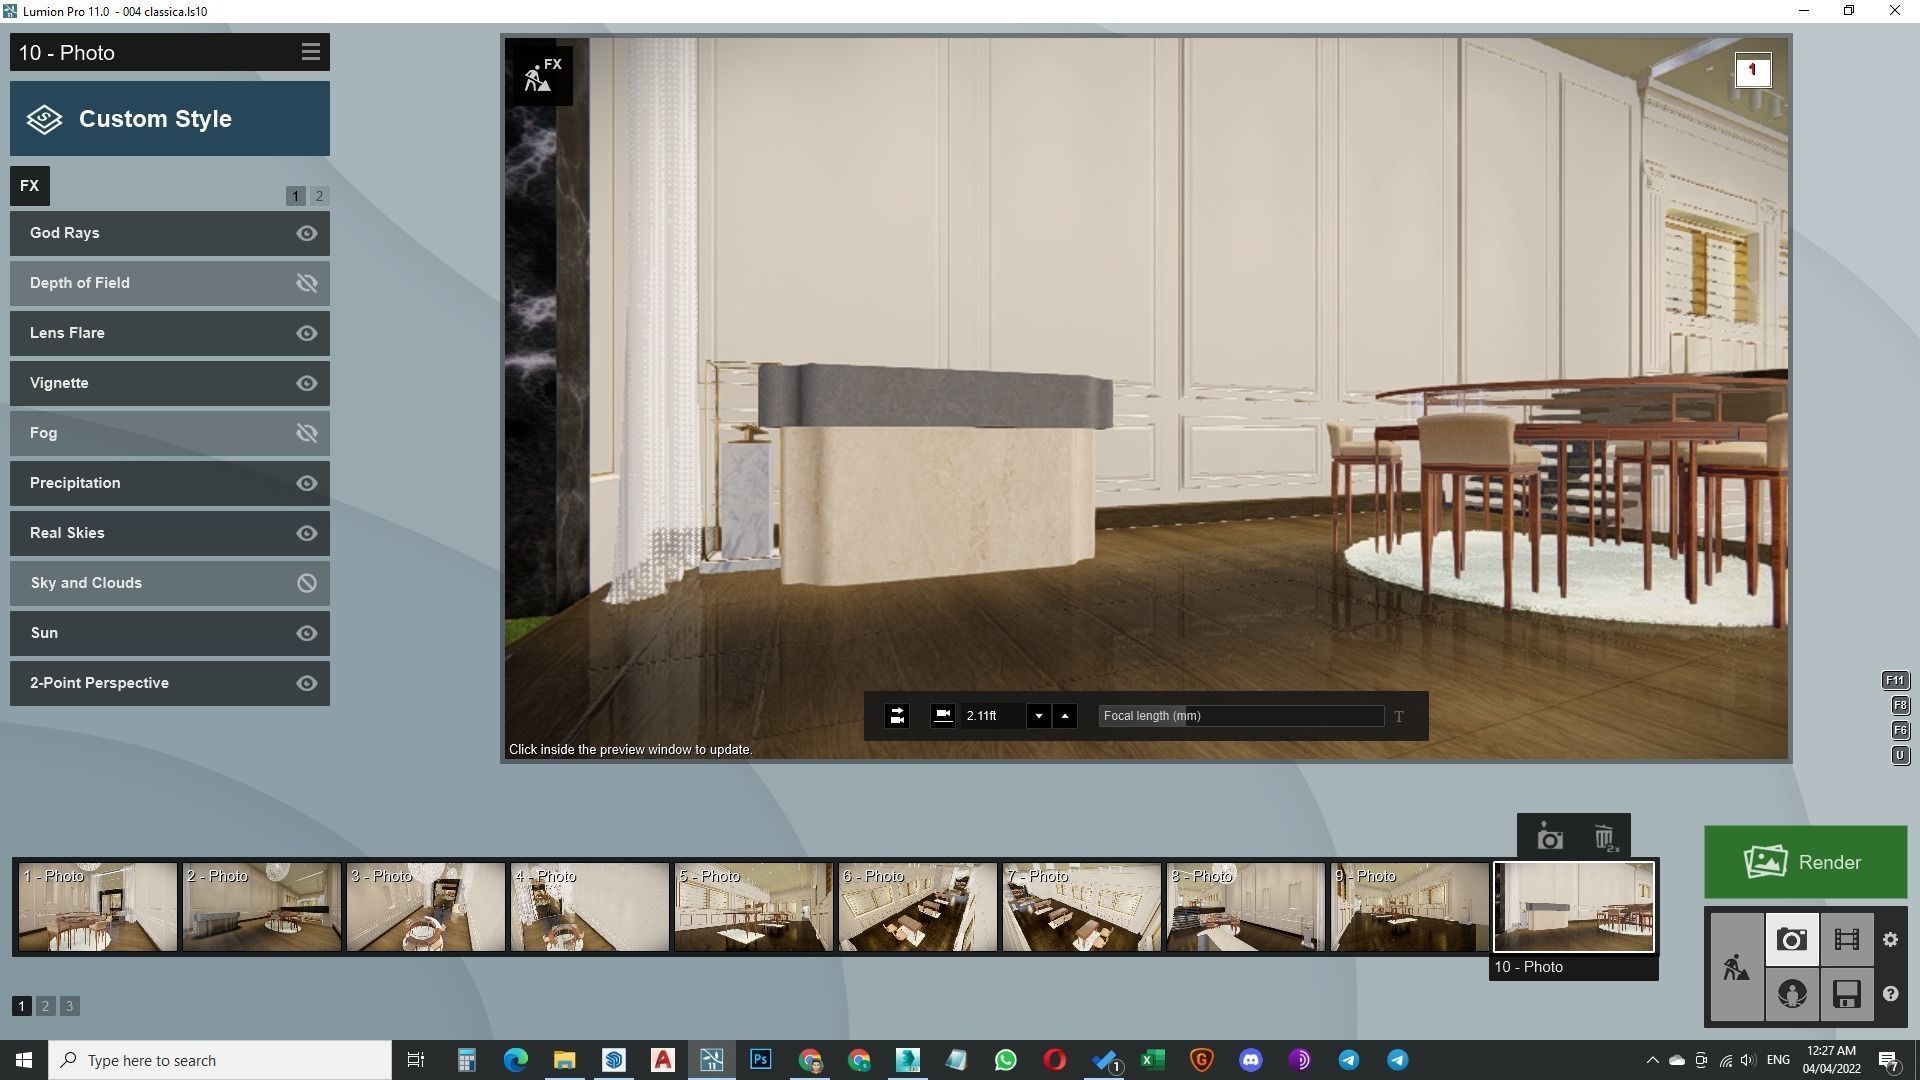
Task: Select the 10 - Photo thumbnail
Action: 1573,907
